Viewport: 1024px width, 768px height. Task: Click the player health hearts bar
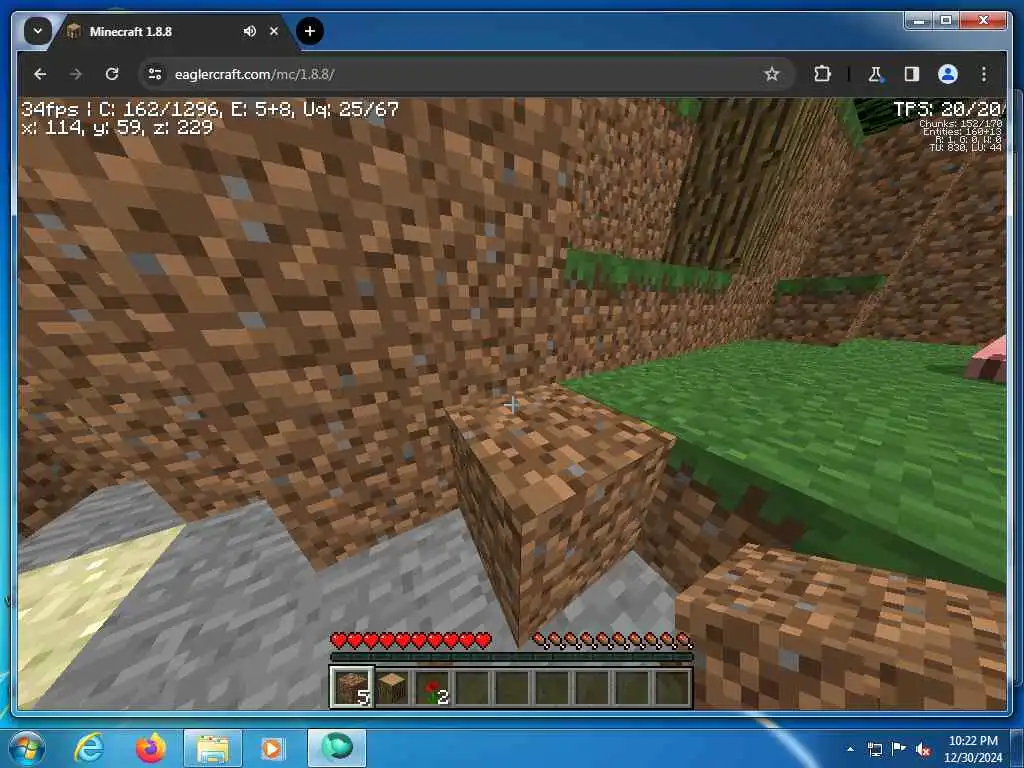click(411, 641)
